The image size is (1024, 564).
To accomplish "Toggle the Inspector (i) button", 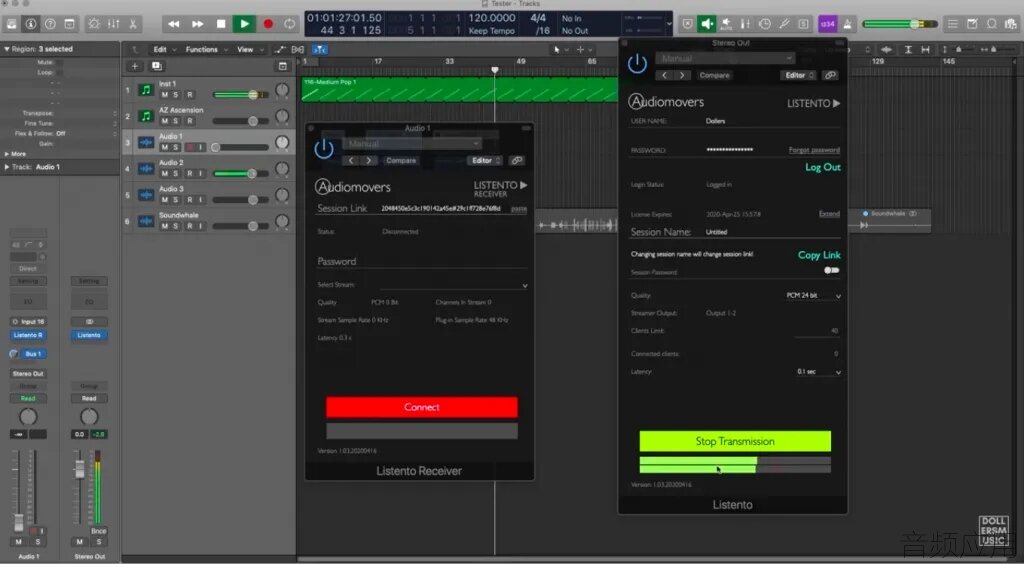I will click(31, 24).
